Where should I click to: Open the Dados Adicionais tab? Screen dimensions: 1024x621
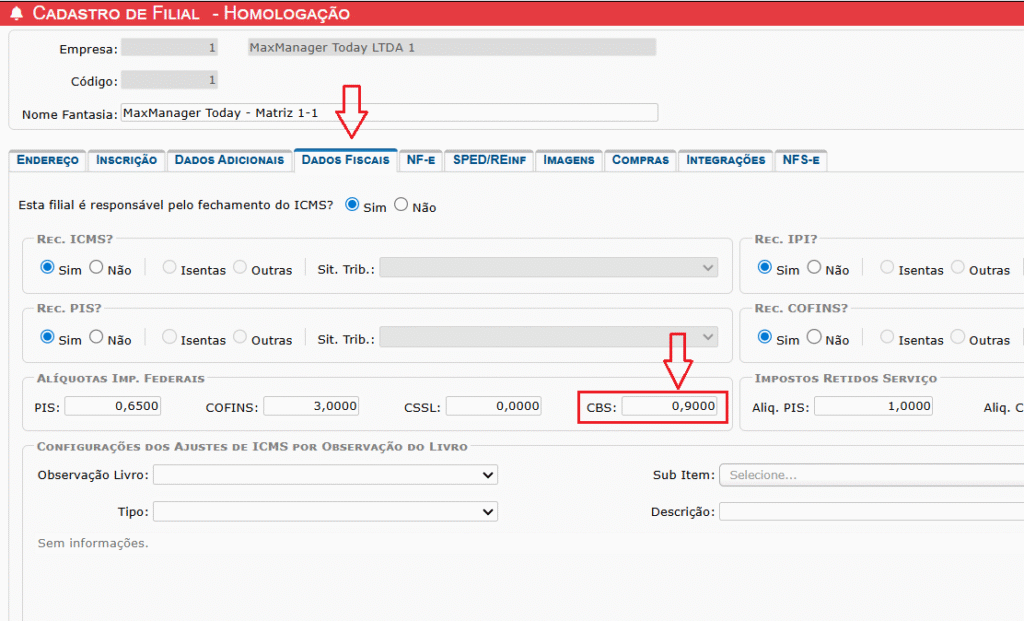click(x=229, y=160)
